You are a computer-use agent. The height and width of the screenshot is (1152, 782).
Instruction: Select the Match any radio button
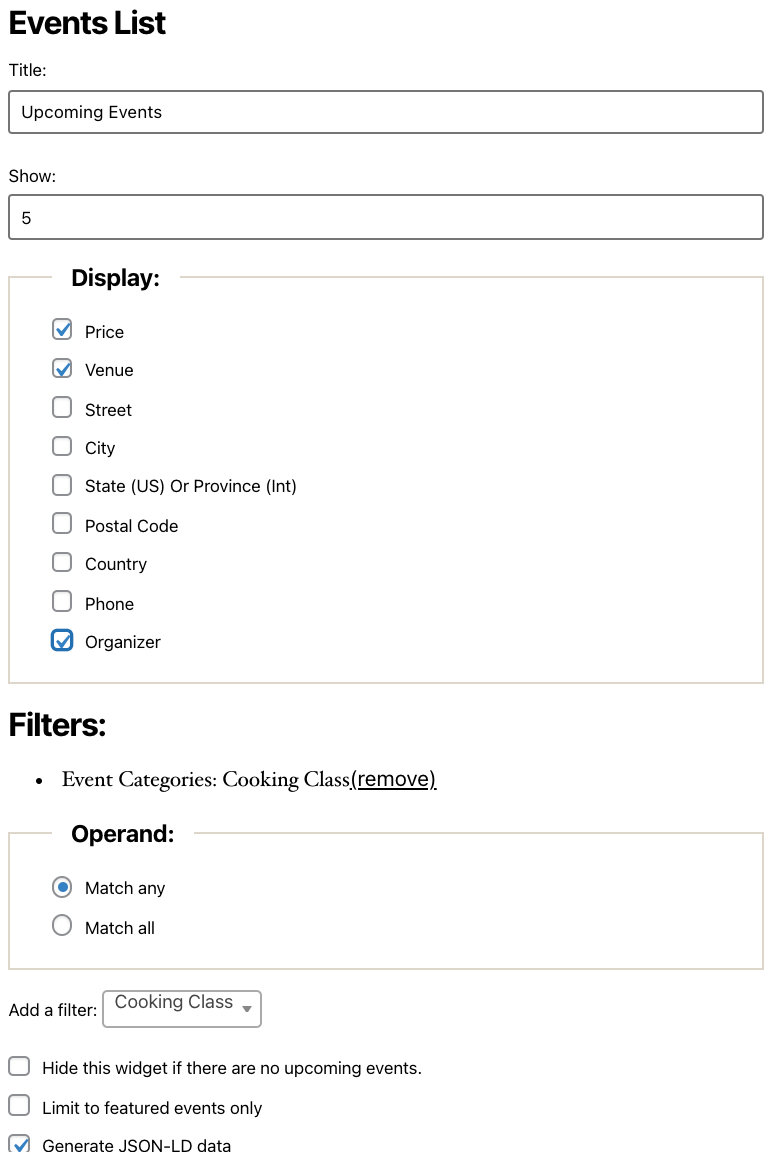point(62,887)
